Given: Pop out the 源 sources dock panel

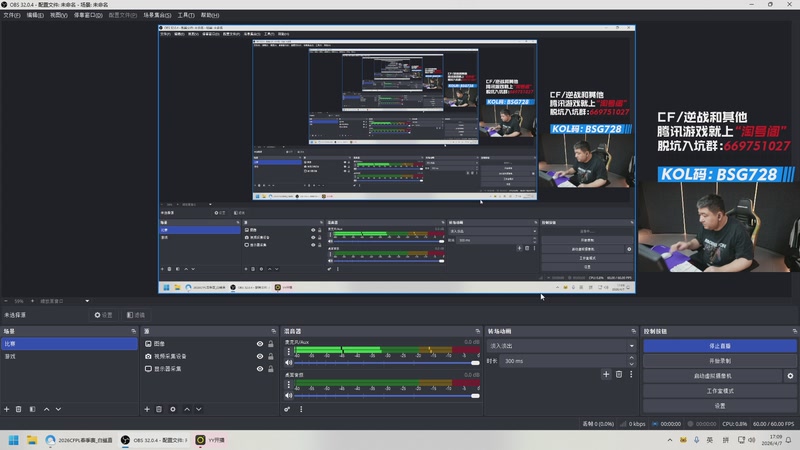Looking at the screenshot, I should point(273,331).
